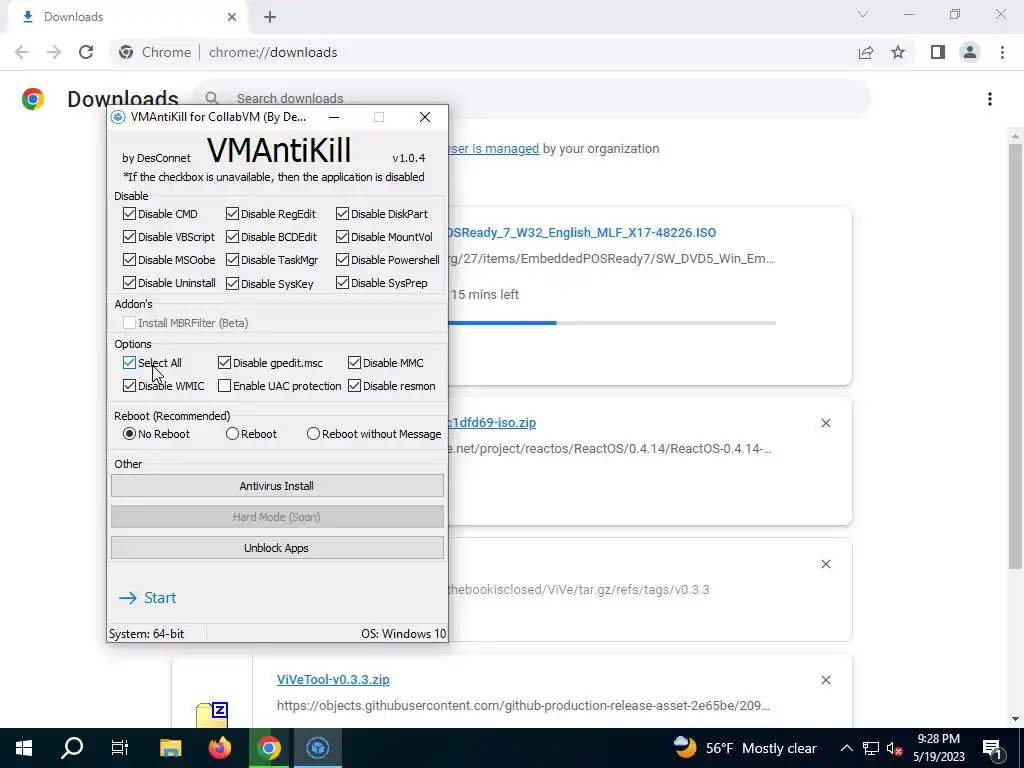Open a new Chrome tab

pos(270,17)
